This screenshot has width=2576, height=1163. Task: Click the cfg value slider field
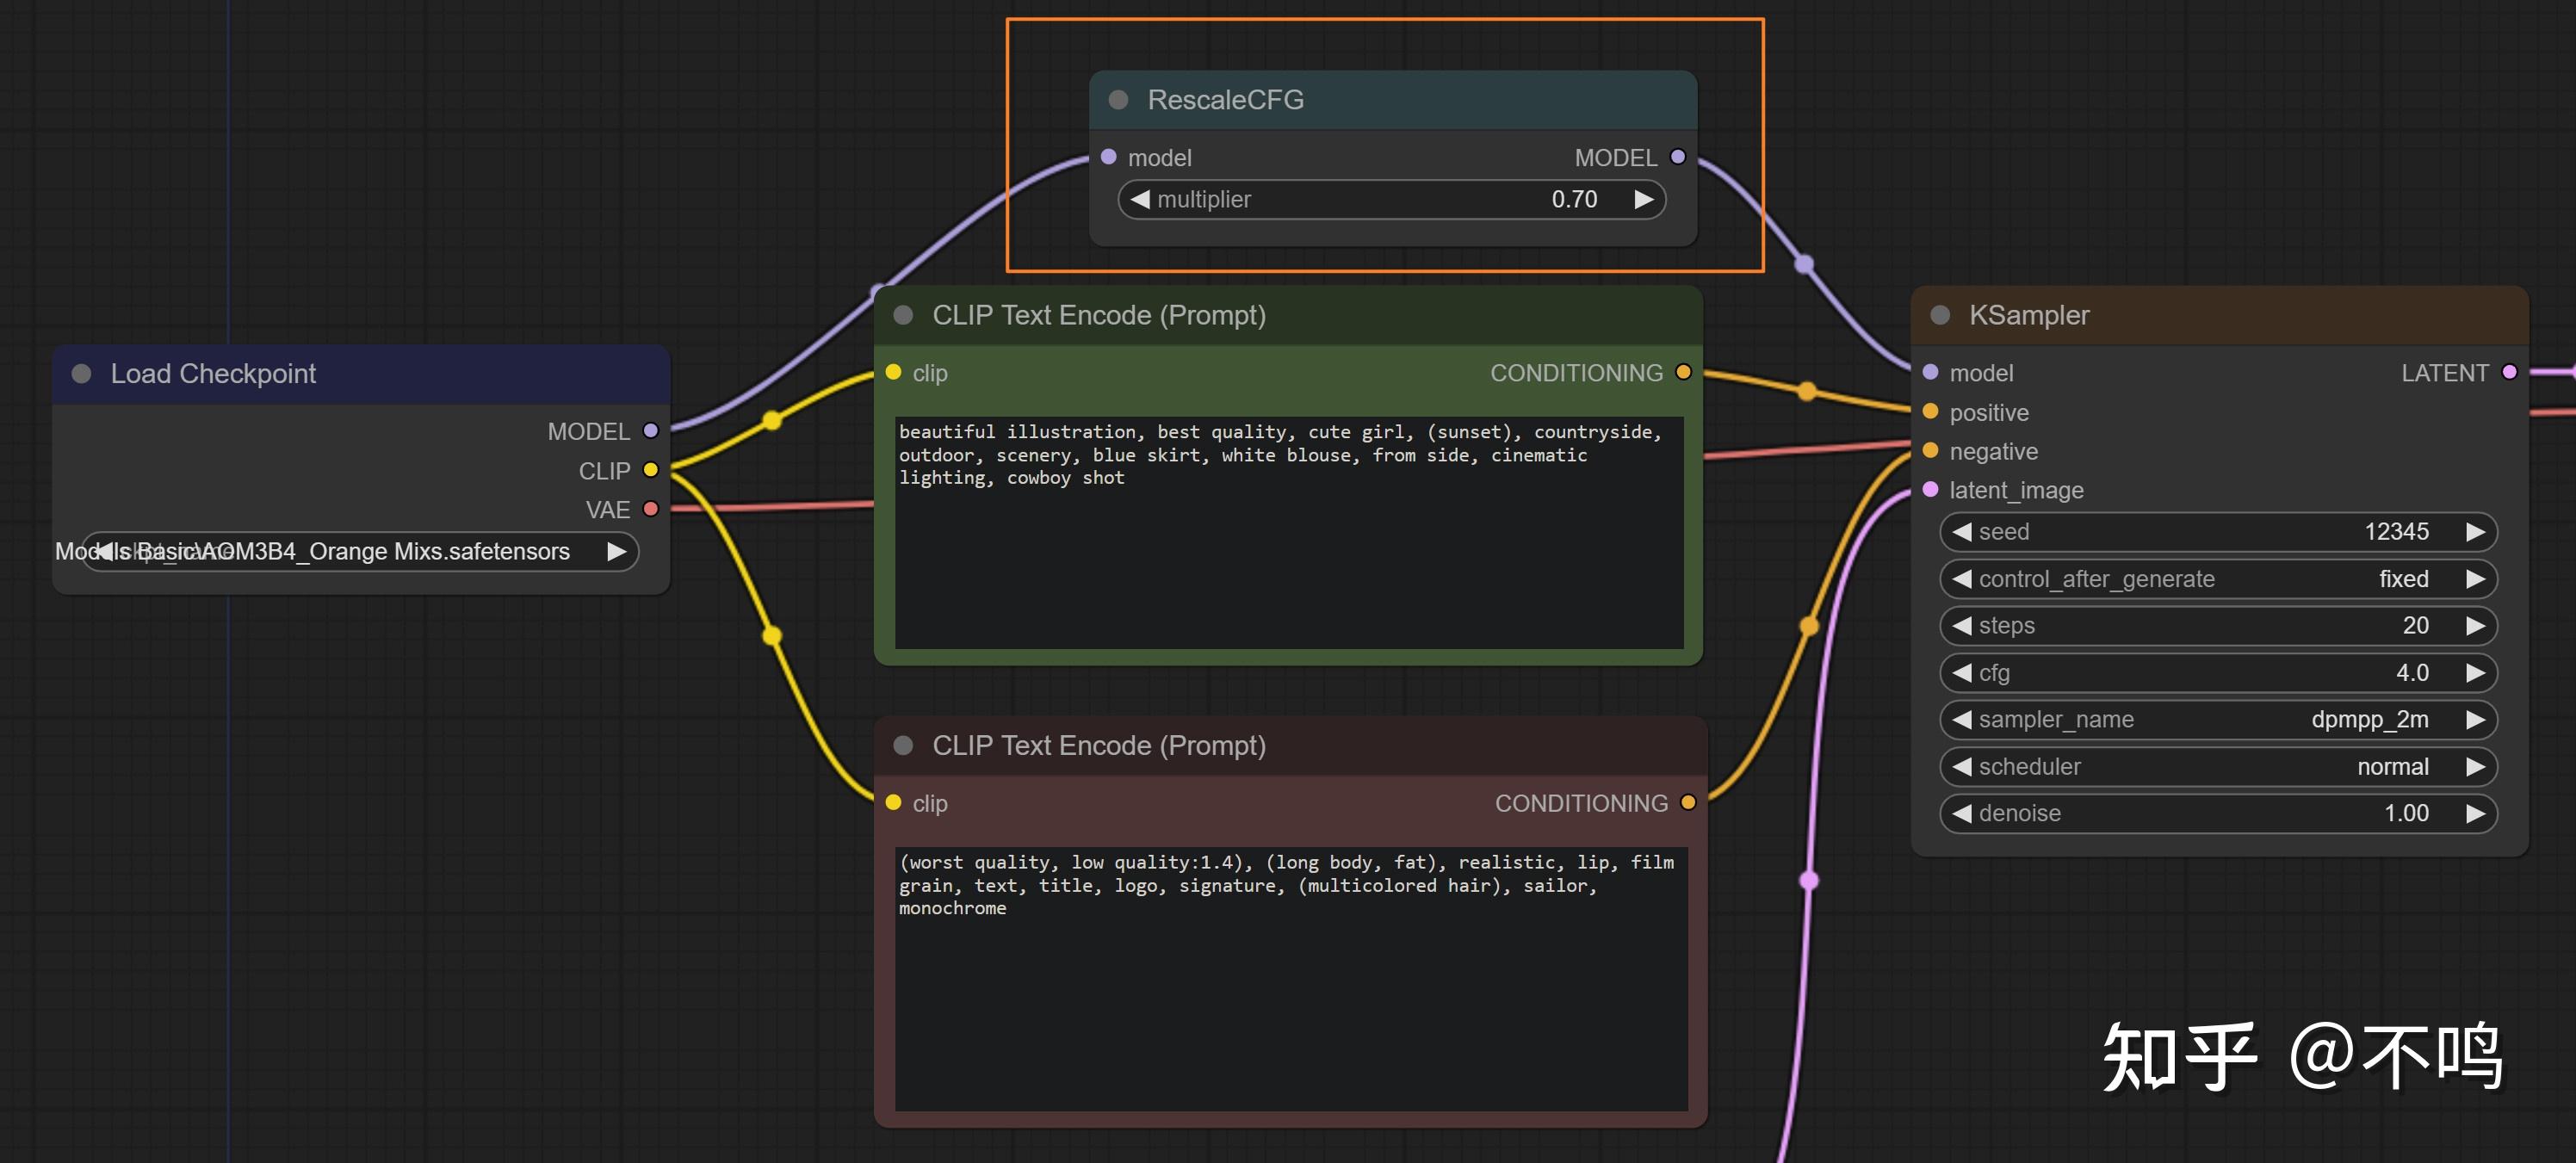[x=2217, y=673]
